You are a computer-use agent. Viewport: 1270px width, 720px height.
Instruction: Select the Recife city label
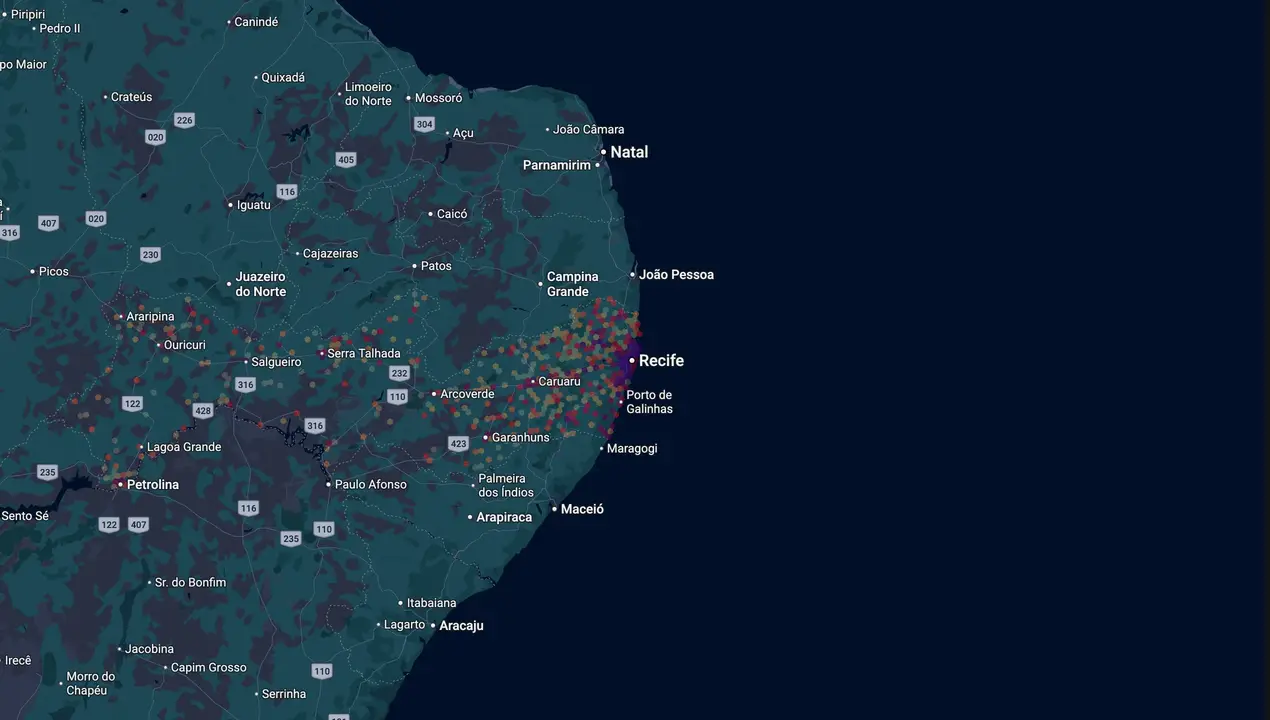click(661, 360)
